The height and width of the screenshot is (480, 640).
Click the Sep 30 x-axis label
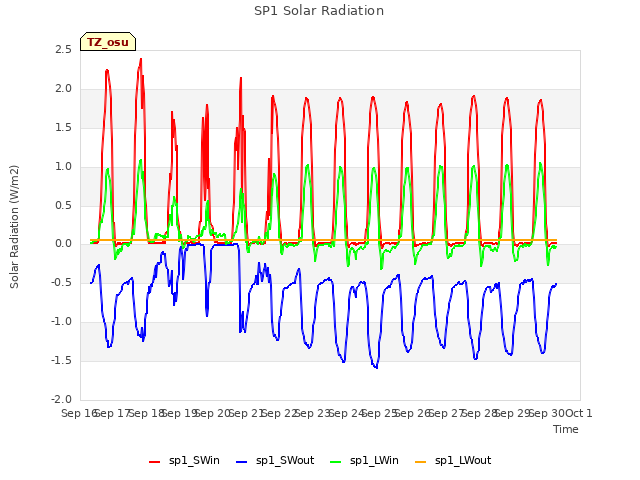point(546,413)
